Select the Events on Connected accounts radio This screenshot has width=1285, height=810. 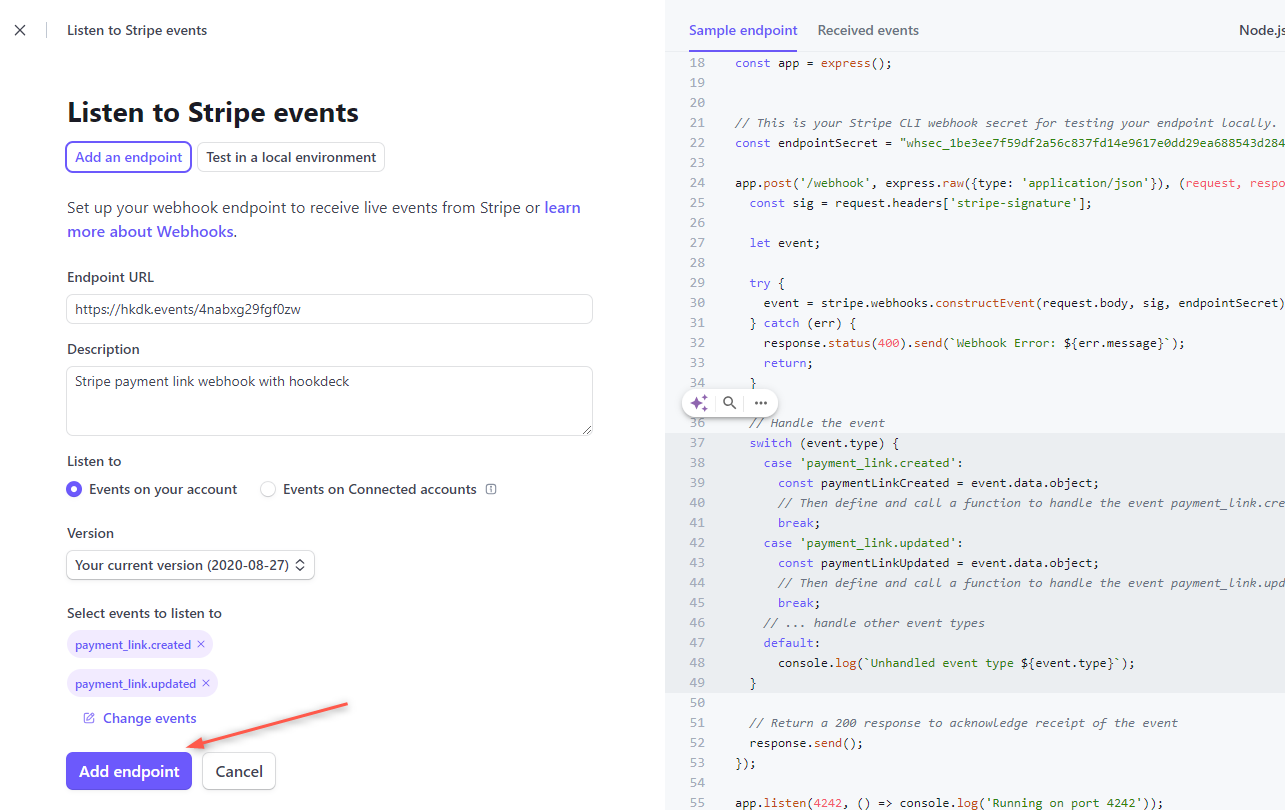click(x=267, y=489)
